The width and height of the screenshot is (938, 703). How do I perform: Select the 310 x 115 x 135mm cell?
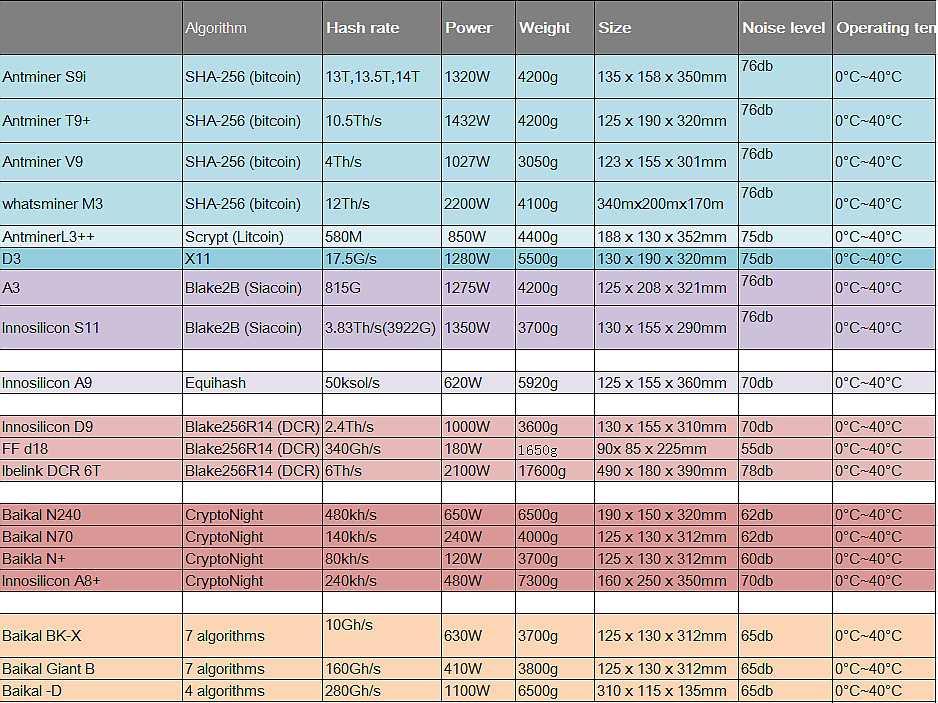click(x=666, y=691)
